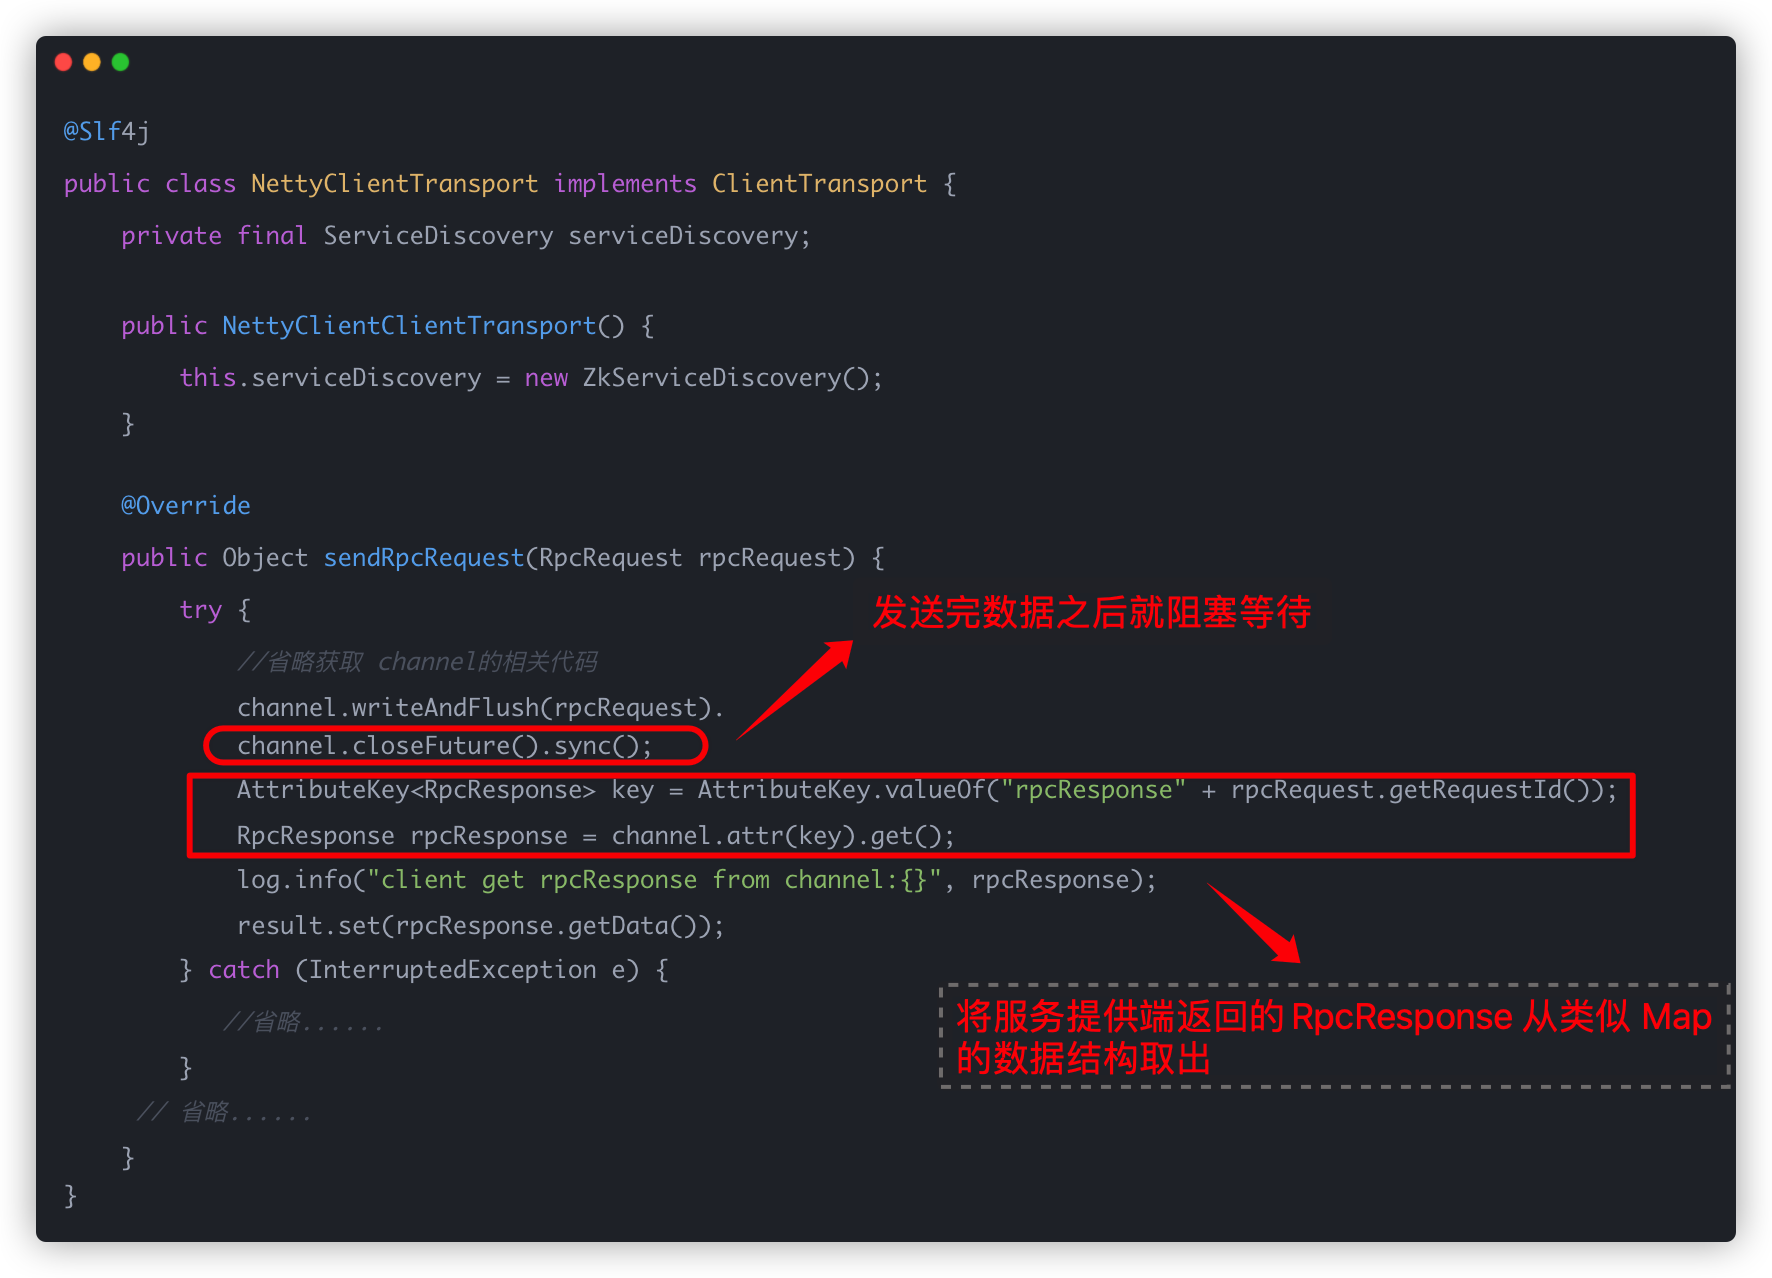The image size is (1772, 1278).
Task: Click the log.info statement line
Action: 696,880
